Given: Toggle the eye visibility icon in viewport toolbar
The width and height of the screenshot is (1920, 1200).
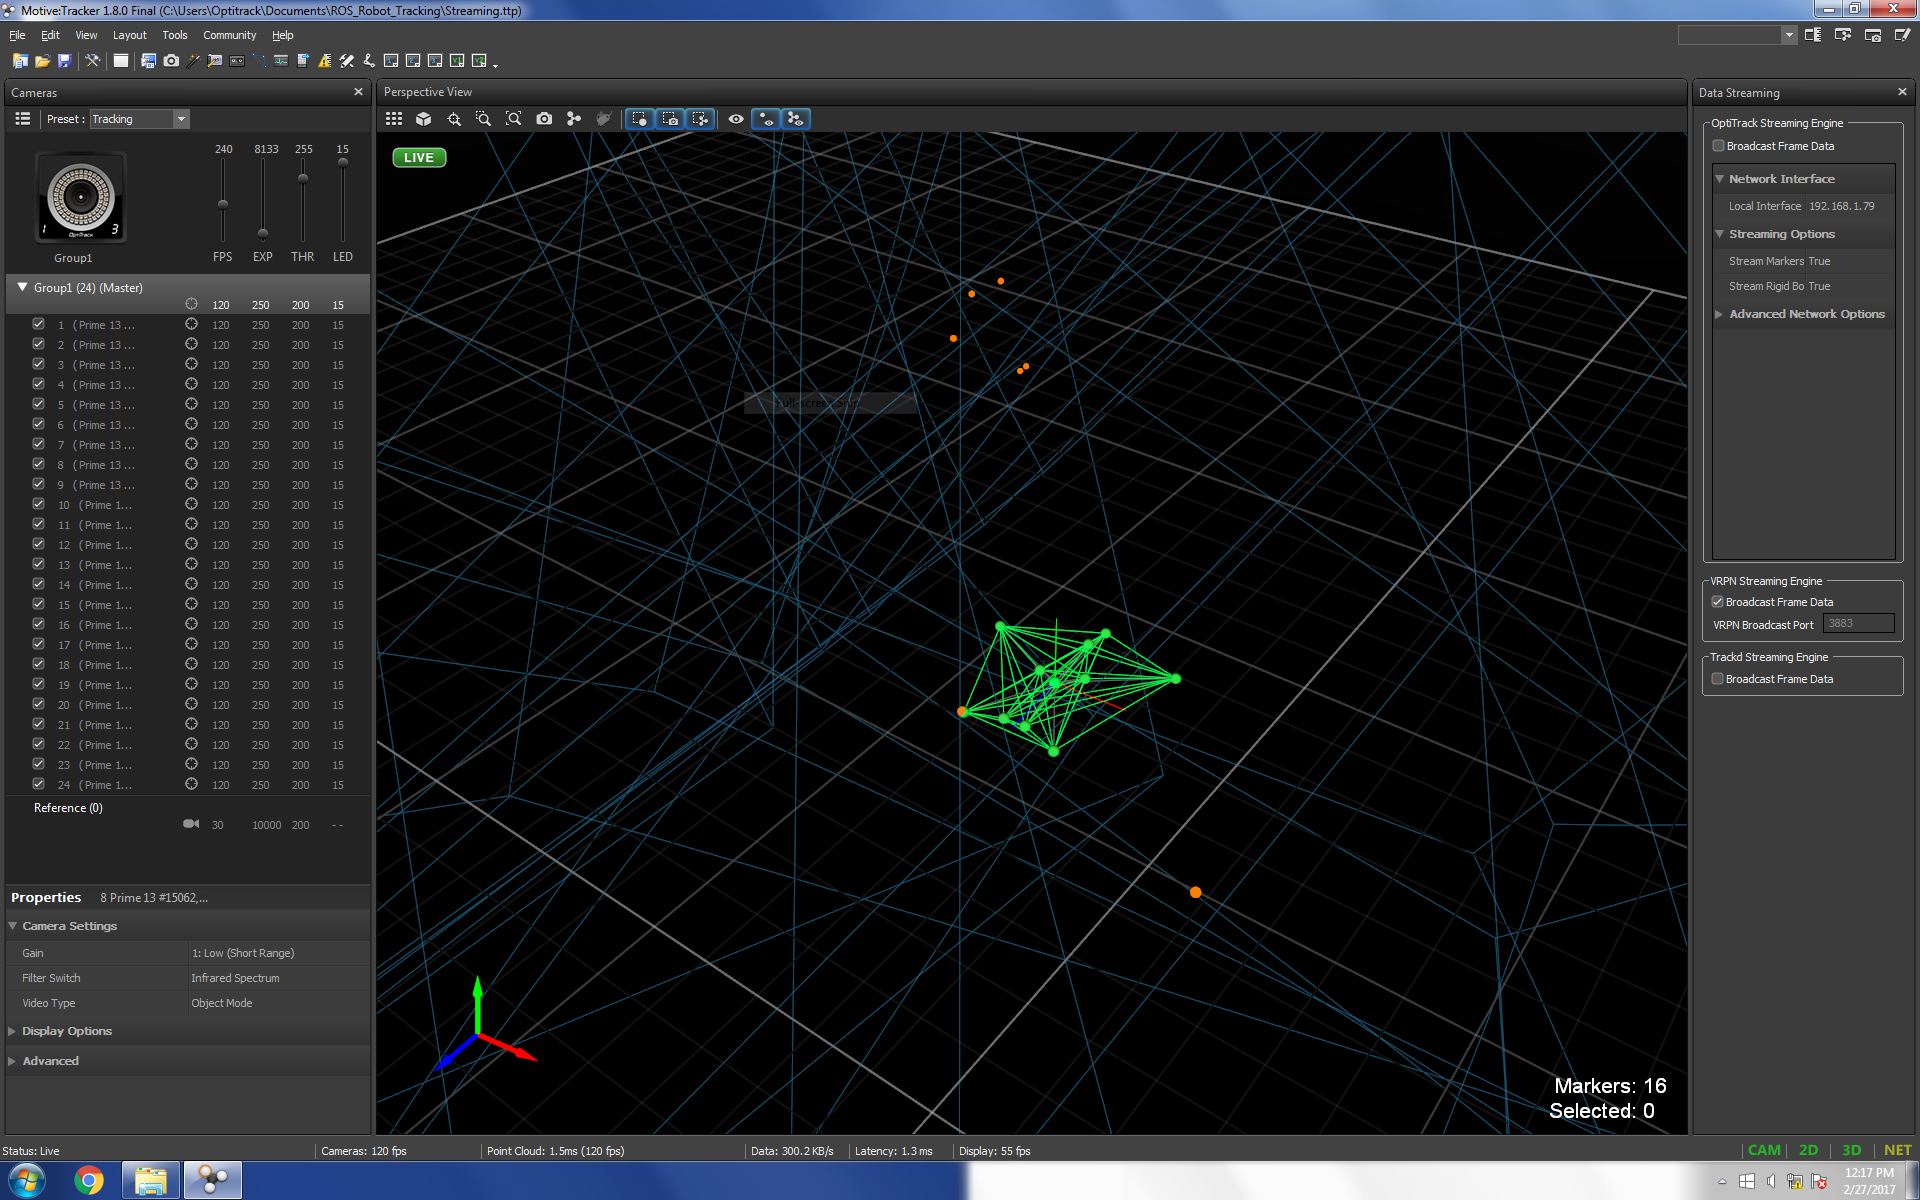Looking at the screenshot, I should click(736, 119).
